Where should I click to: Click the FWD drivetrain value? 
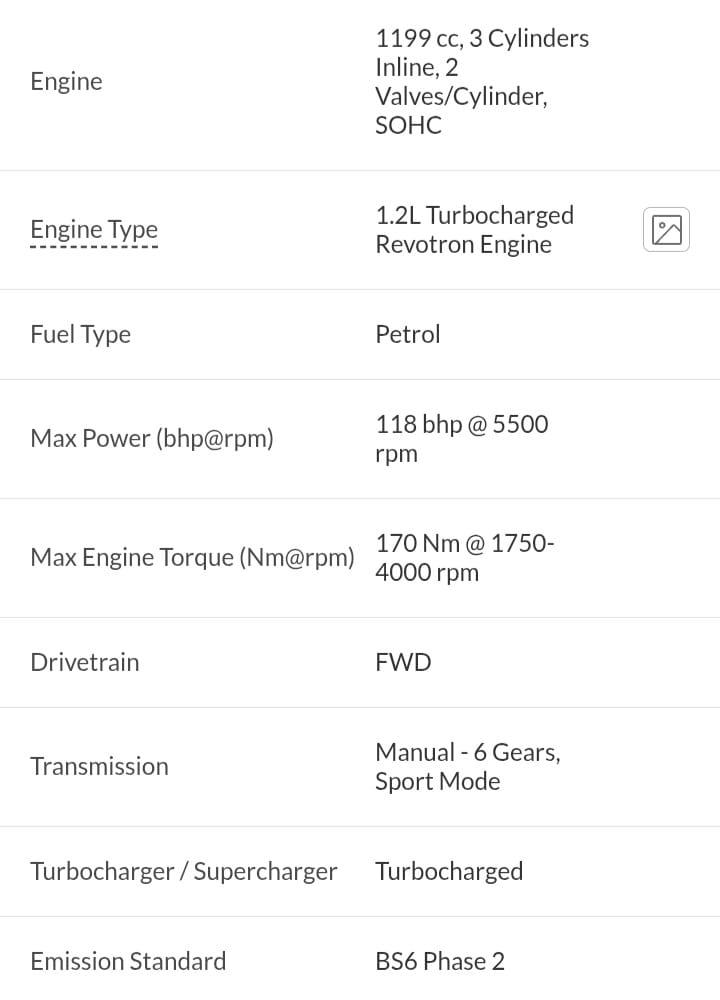tap(403, 662)
